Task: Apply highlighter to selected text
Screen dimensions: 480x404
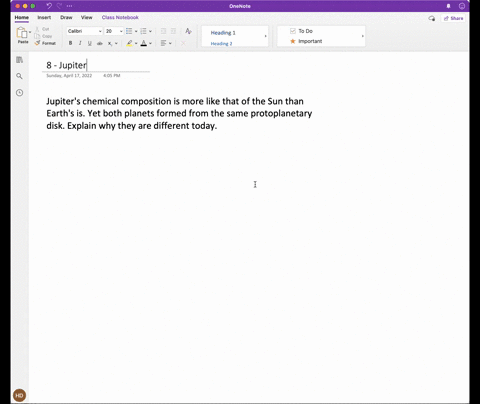Action: click(x=129, y=43)
